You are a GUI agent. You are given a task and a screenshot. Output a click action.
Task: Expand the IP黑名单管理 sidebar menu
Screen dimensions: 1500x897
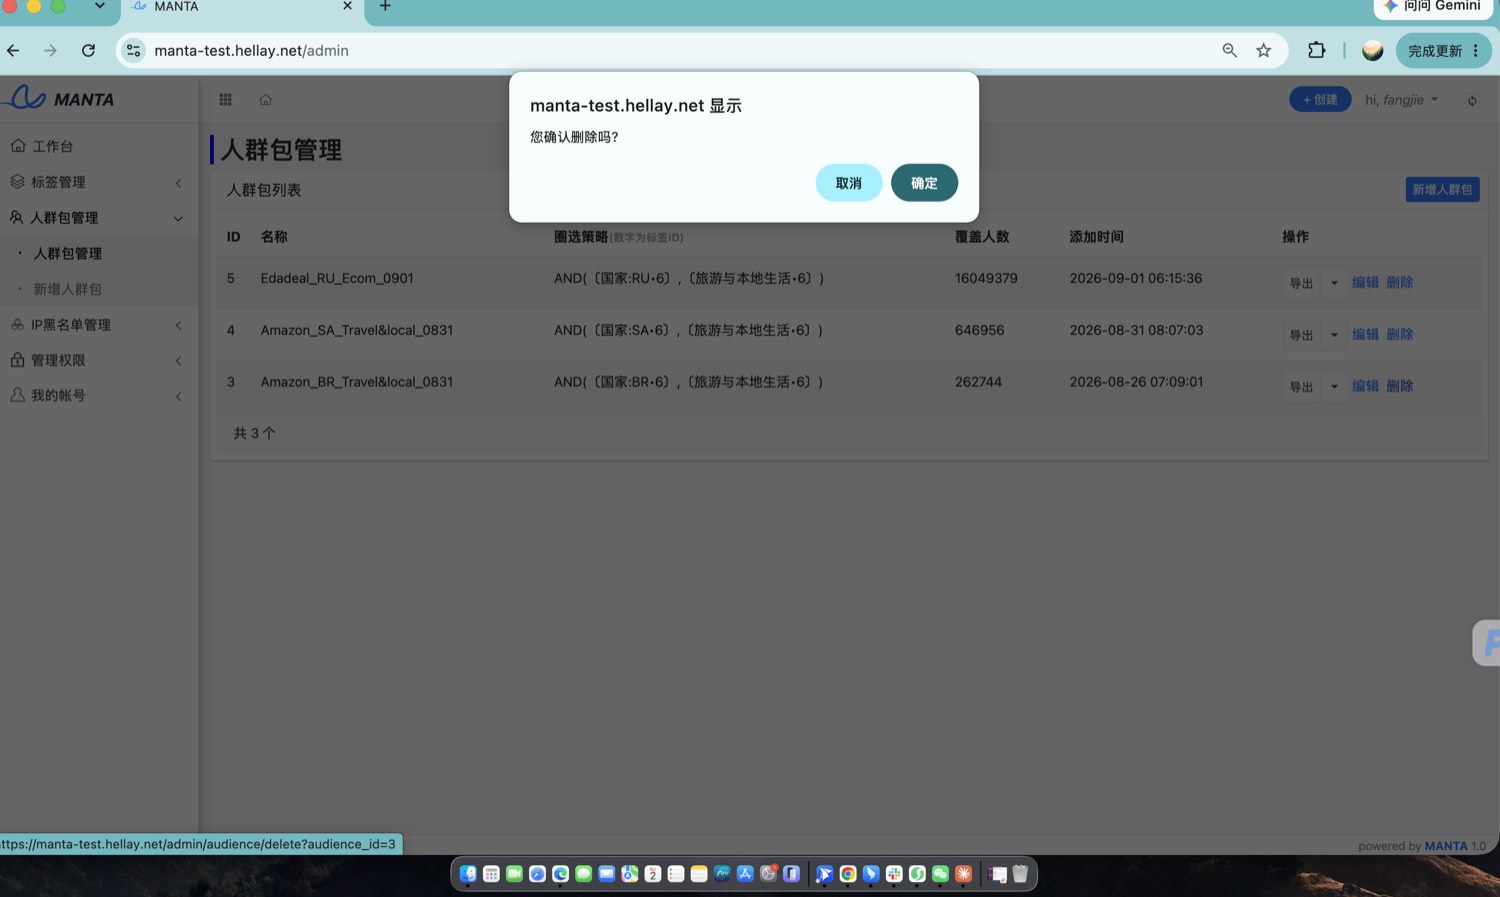(98, 324)
